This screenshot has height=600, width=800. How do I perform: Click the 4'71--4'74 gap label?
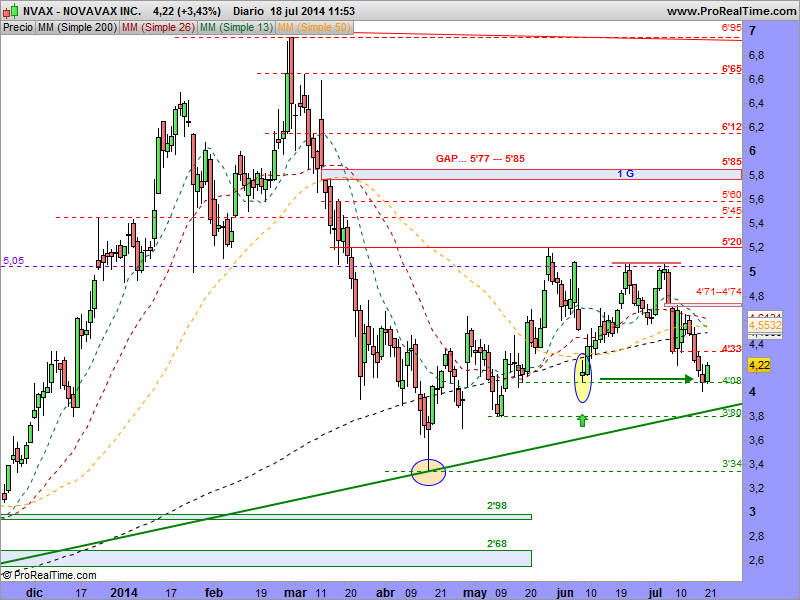tap(719, 292)
